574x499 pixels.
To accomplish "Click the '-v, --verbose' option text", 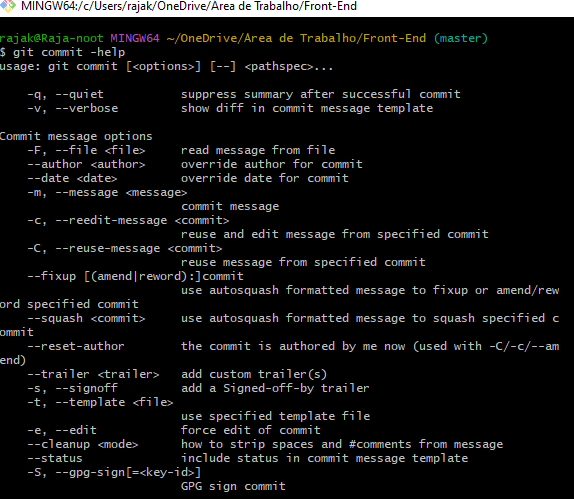I will pos(73,108).
